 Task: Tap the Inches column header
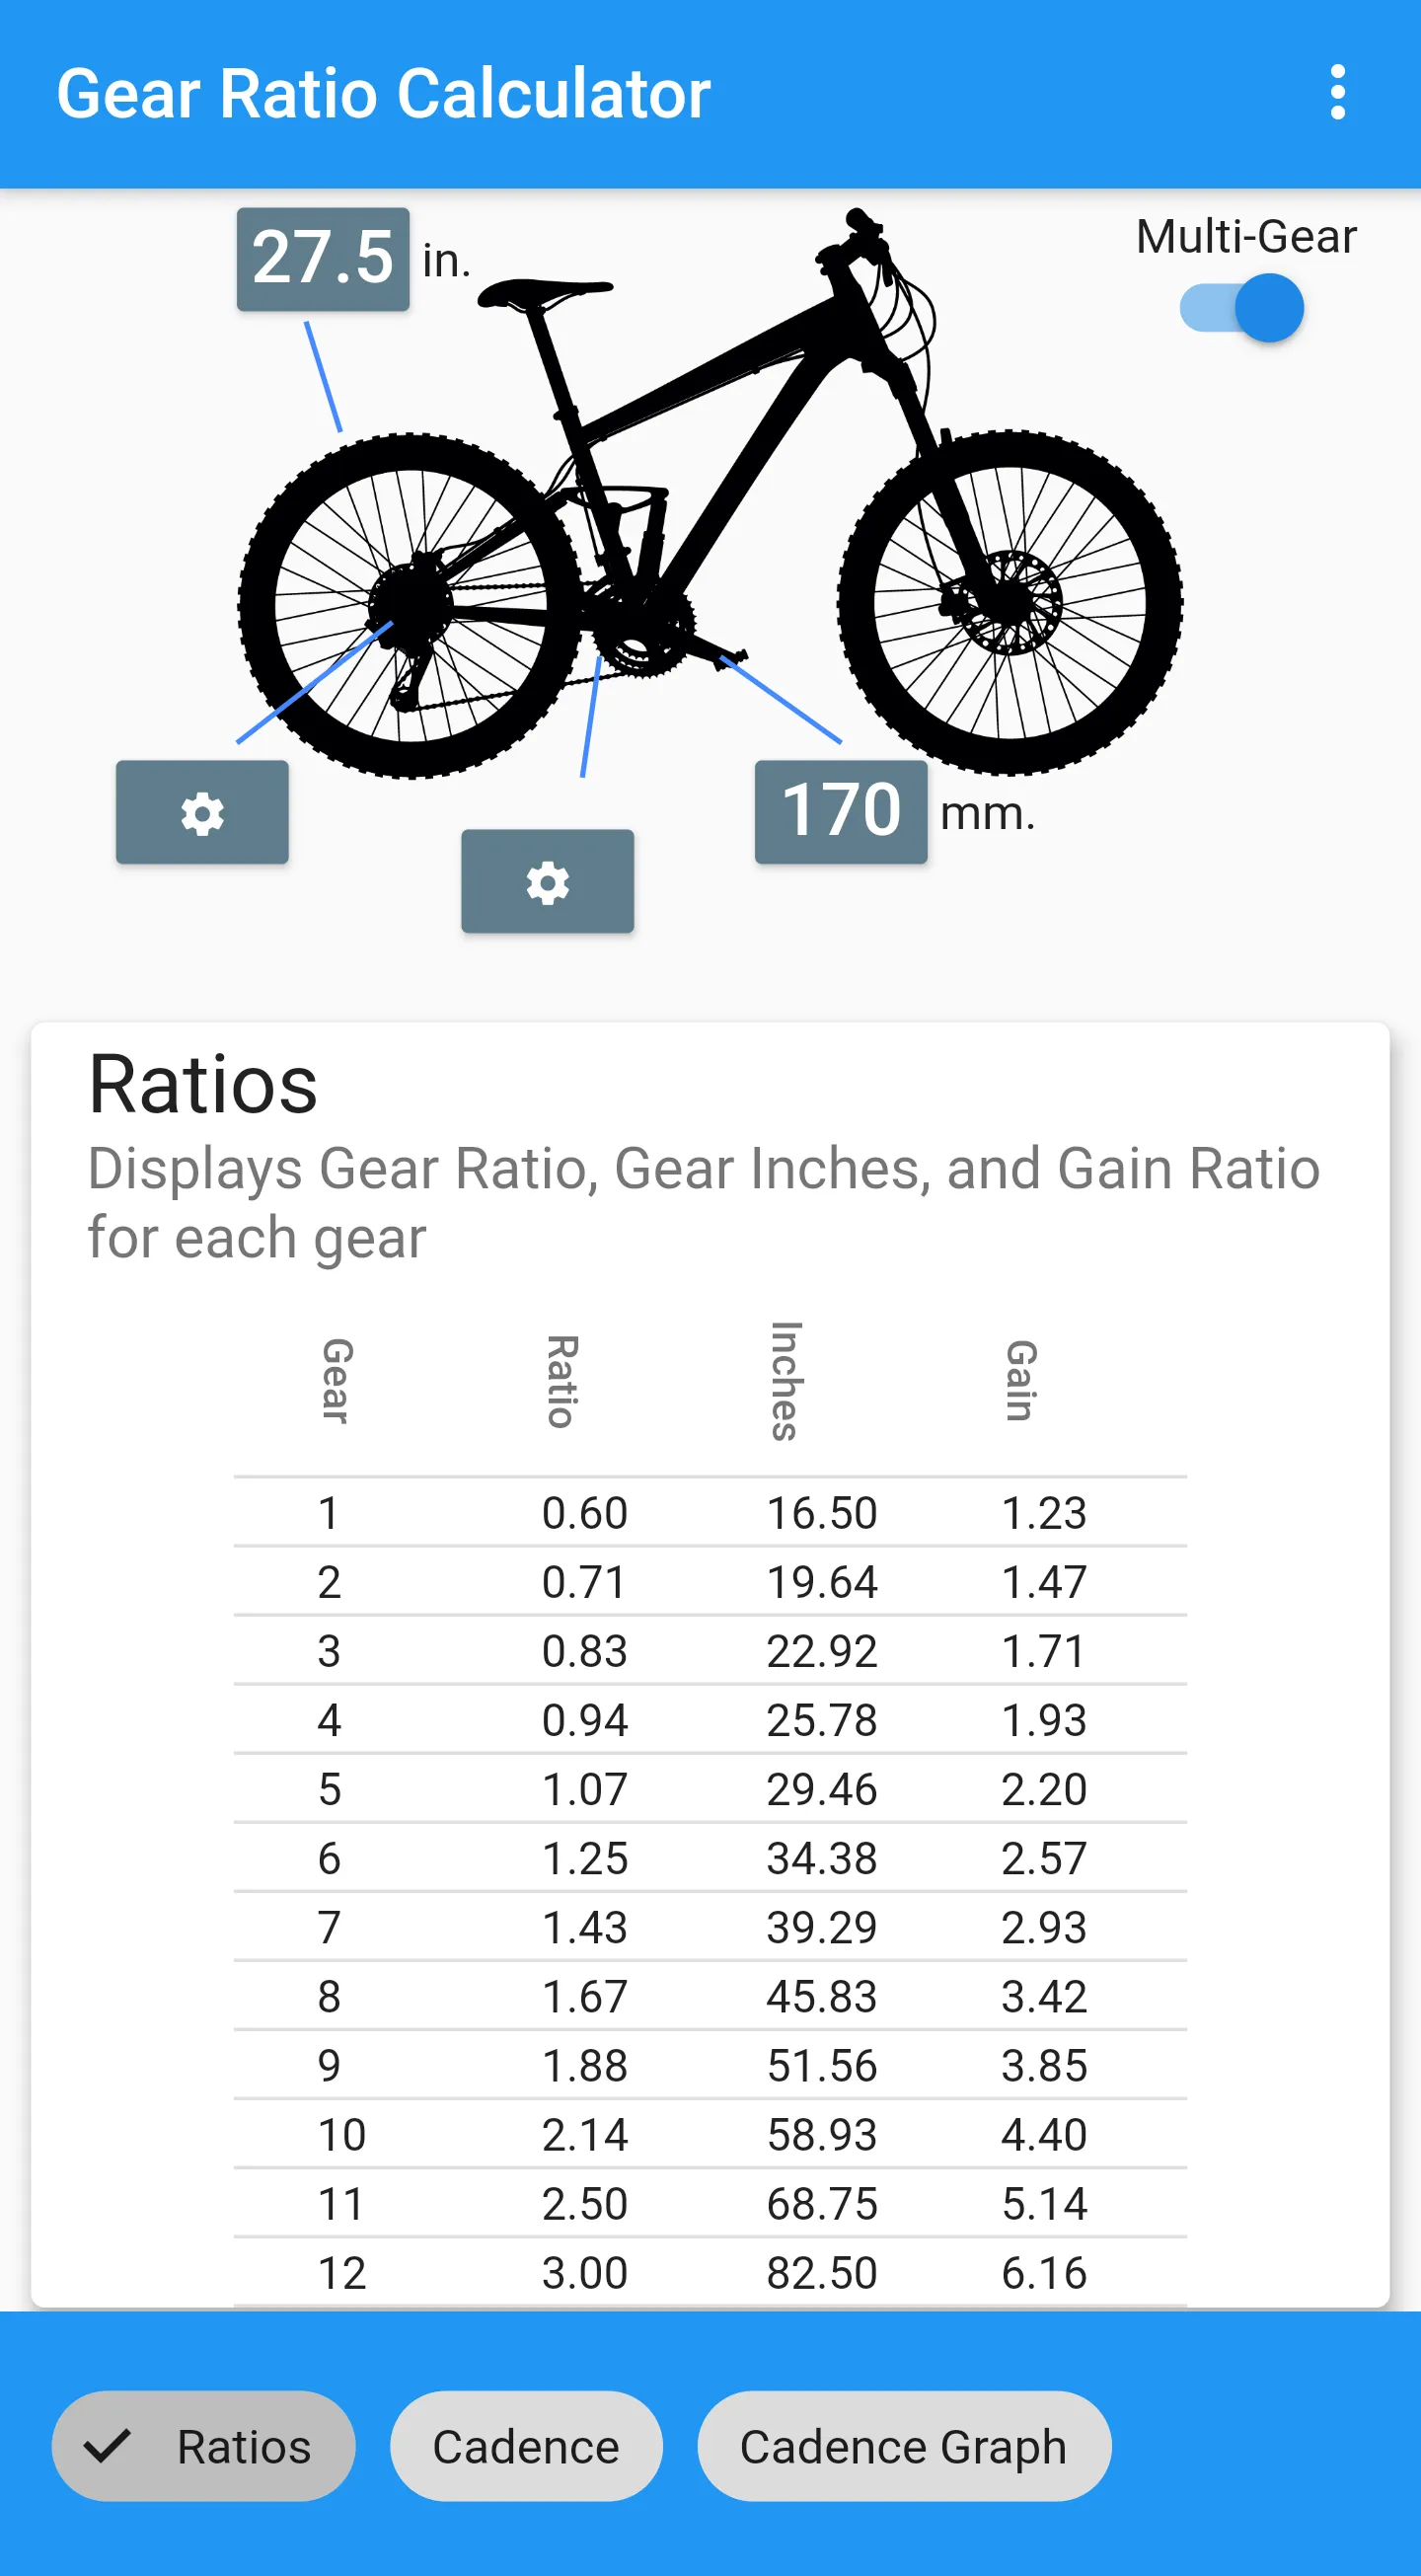pyautogui.click(x=786, y=1380)
